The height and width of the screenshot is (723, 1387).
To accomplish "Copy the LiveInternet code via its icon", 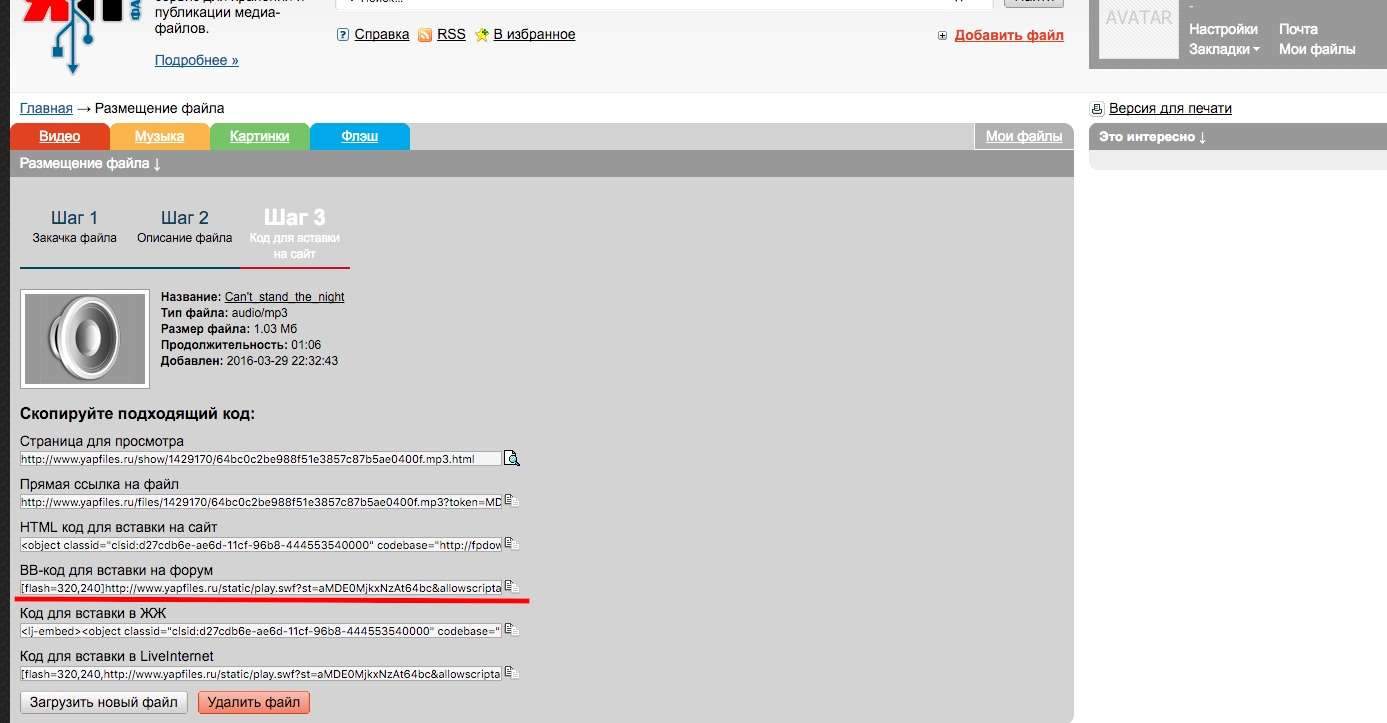I will (511, 673).
